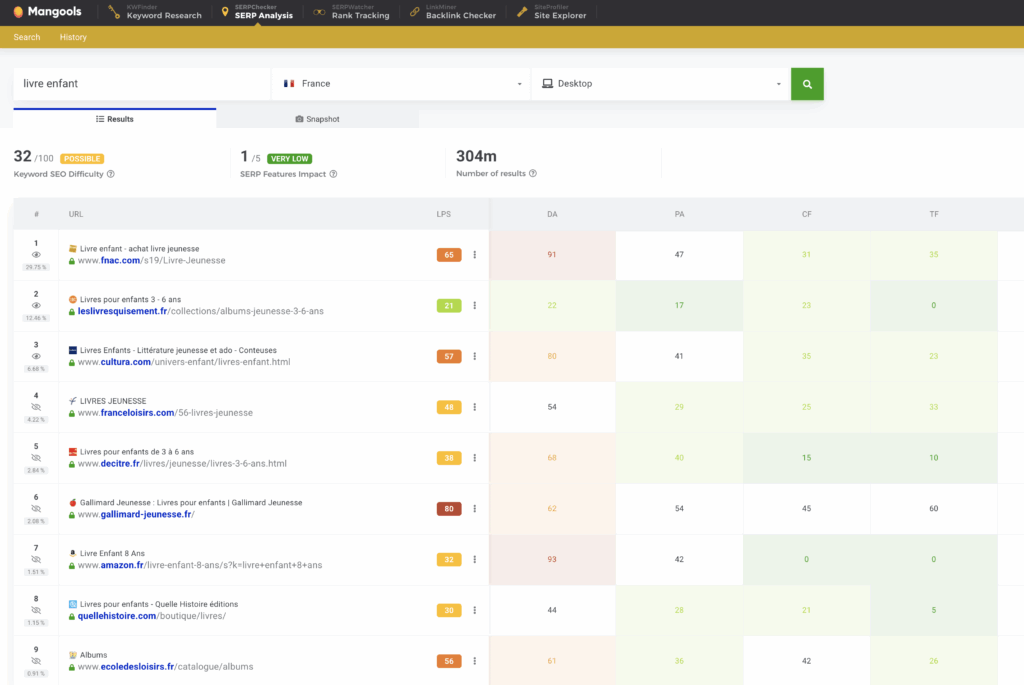
Task: Open more options menu for amazon.fr row
Action: (x=475, y=560)
